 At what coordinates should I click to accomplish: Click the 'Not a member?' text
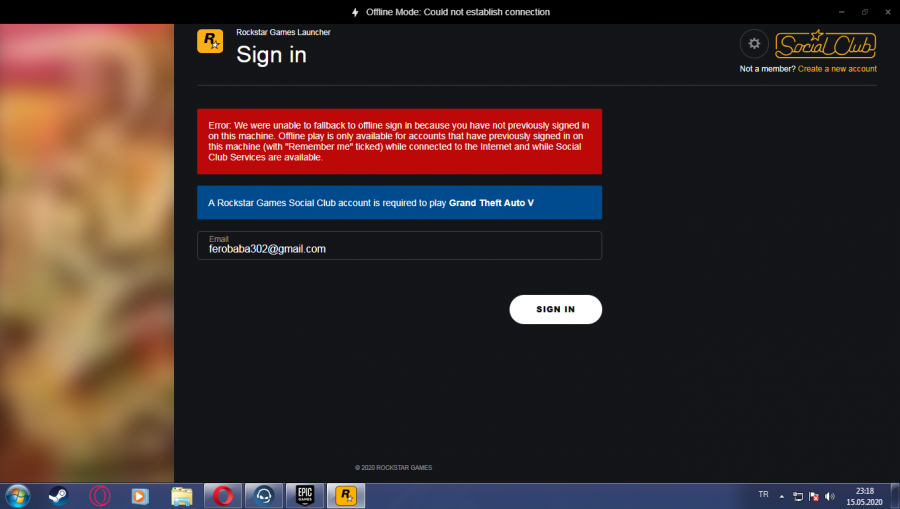pos(767,69)
